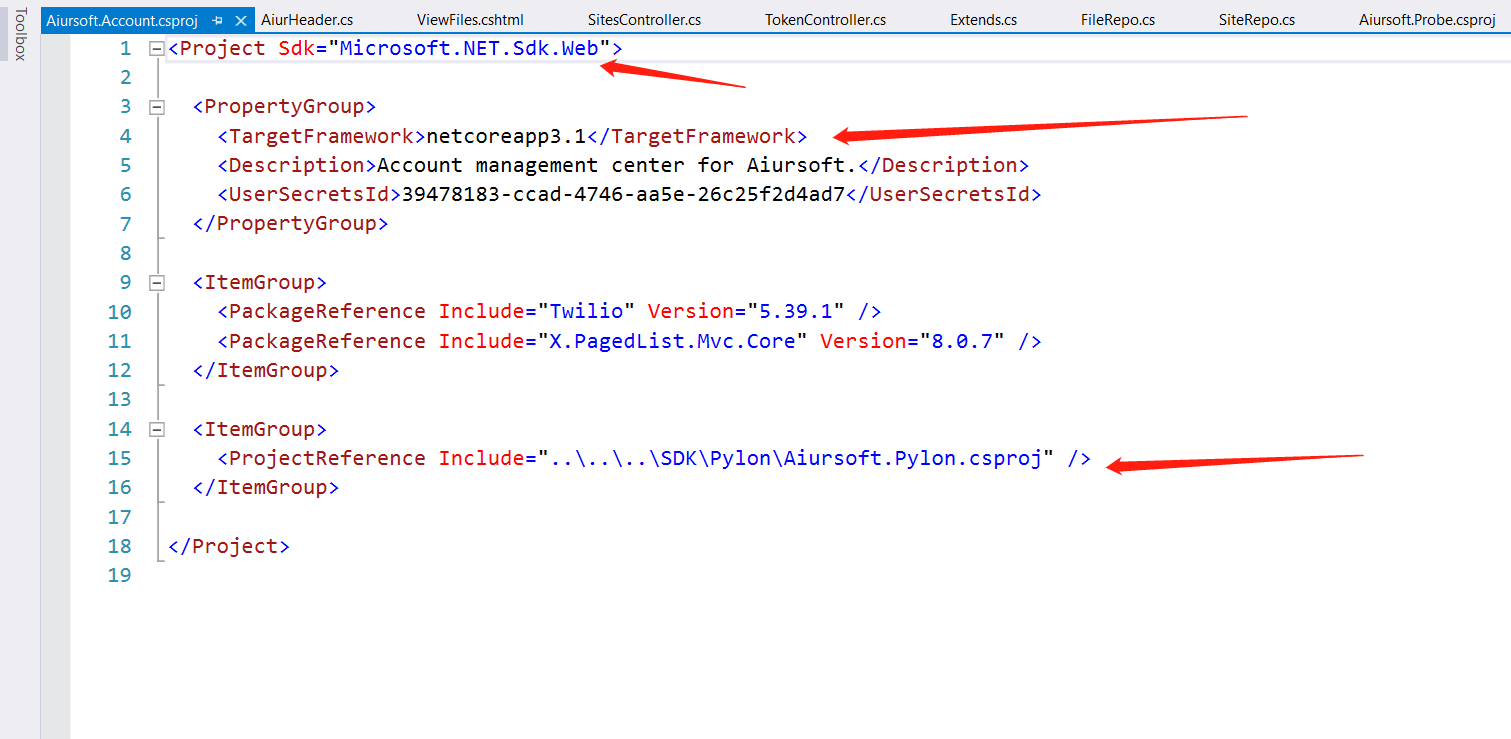This screenshot has width=1511, height=739.
Task: Close the Aiursoft.Account.csproj tab
Action: pyautogui.click(x=240, y=20)
